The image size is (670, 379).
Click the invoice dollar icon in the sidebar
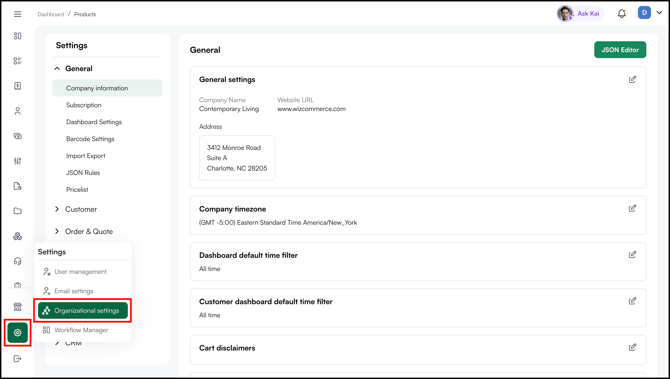(x=18, y=86)
